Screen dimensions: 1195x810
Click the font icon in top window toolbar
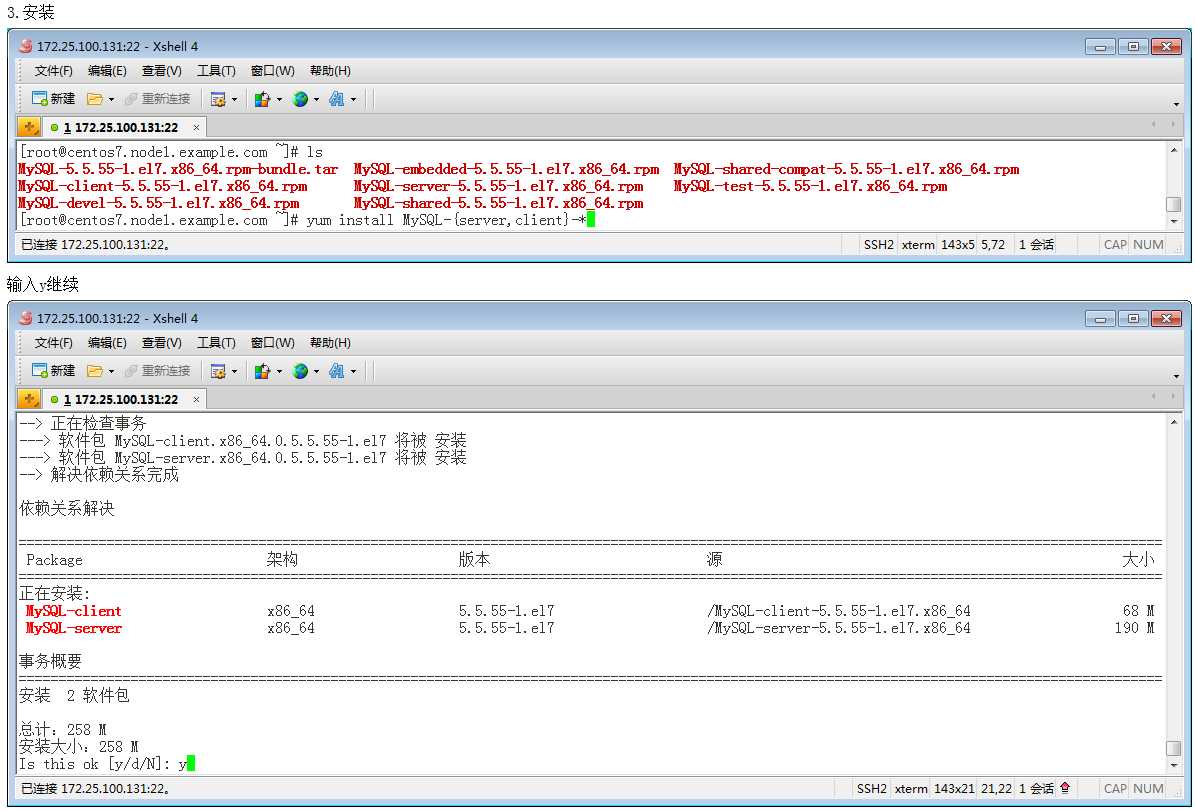coord(337,99)
